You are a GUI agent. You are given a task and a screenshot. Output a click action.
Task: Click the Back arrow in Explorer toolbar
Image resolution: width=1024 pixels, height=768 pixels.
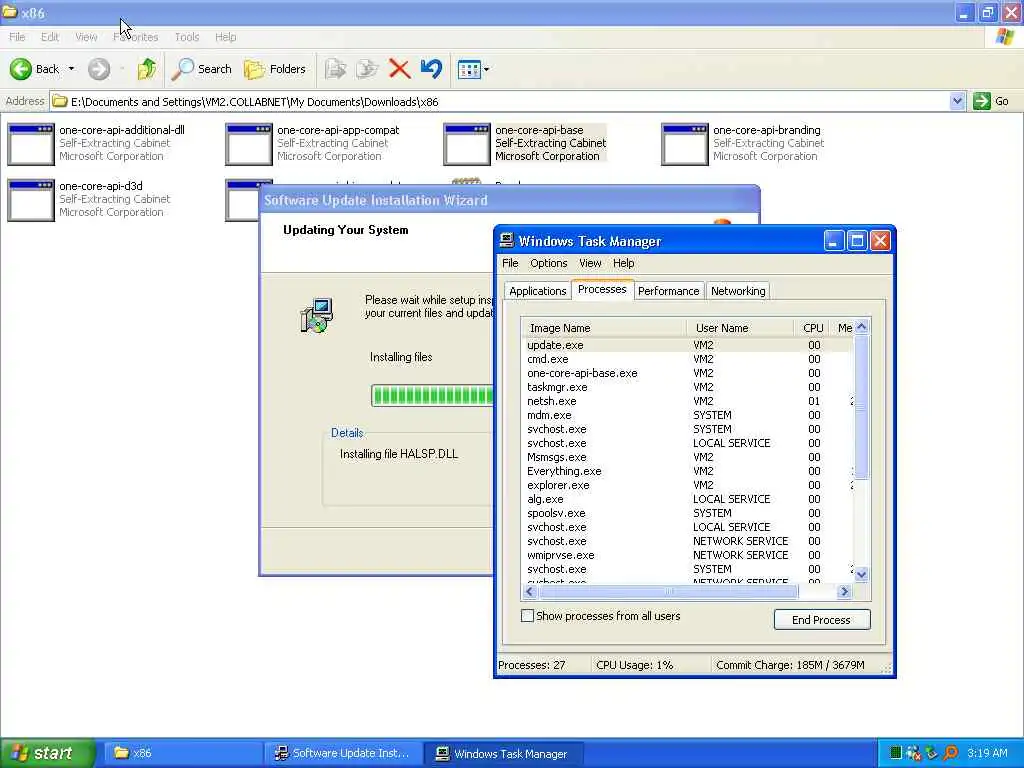coord(21,69)
